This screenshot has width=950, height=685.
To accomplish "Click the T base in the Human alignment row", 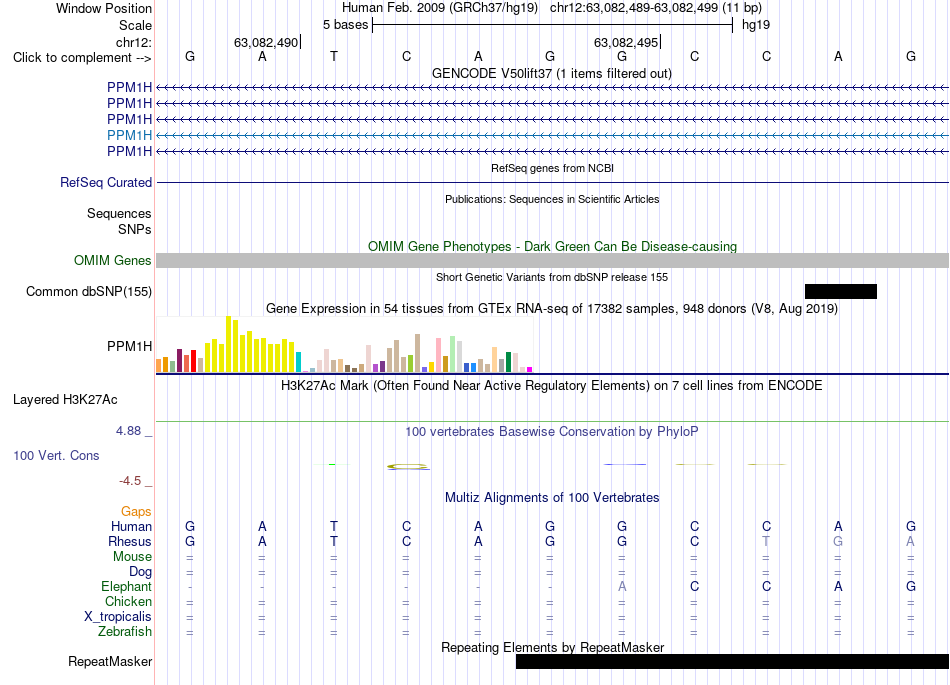I will 334,526.
